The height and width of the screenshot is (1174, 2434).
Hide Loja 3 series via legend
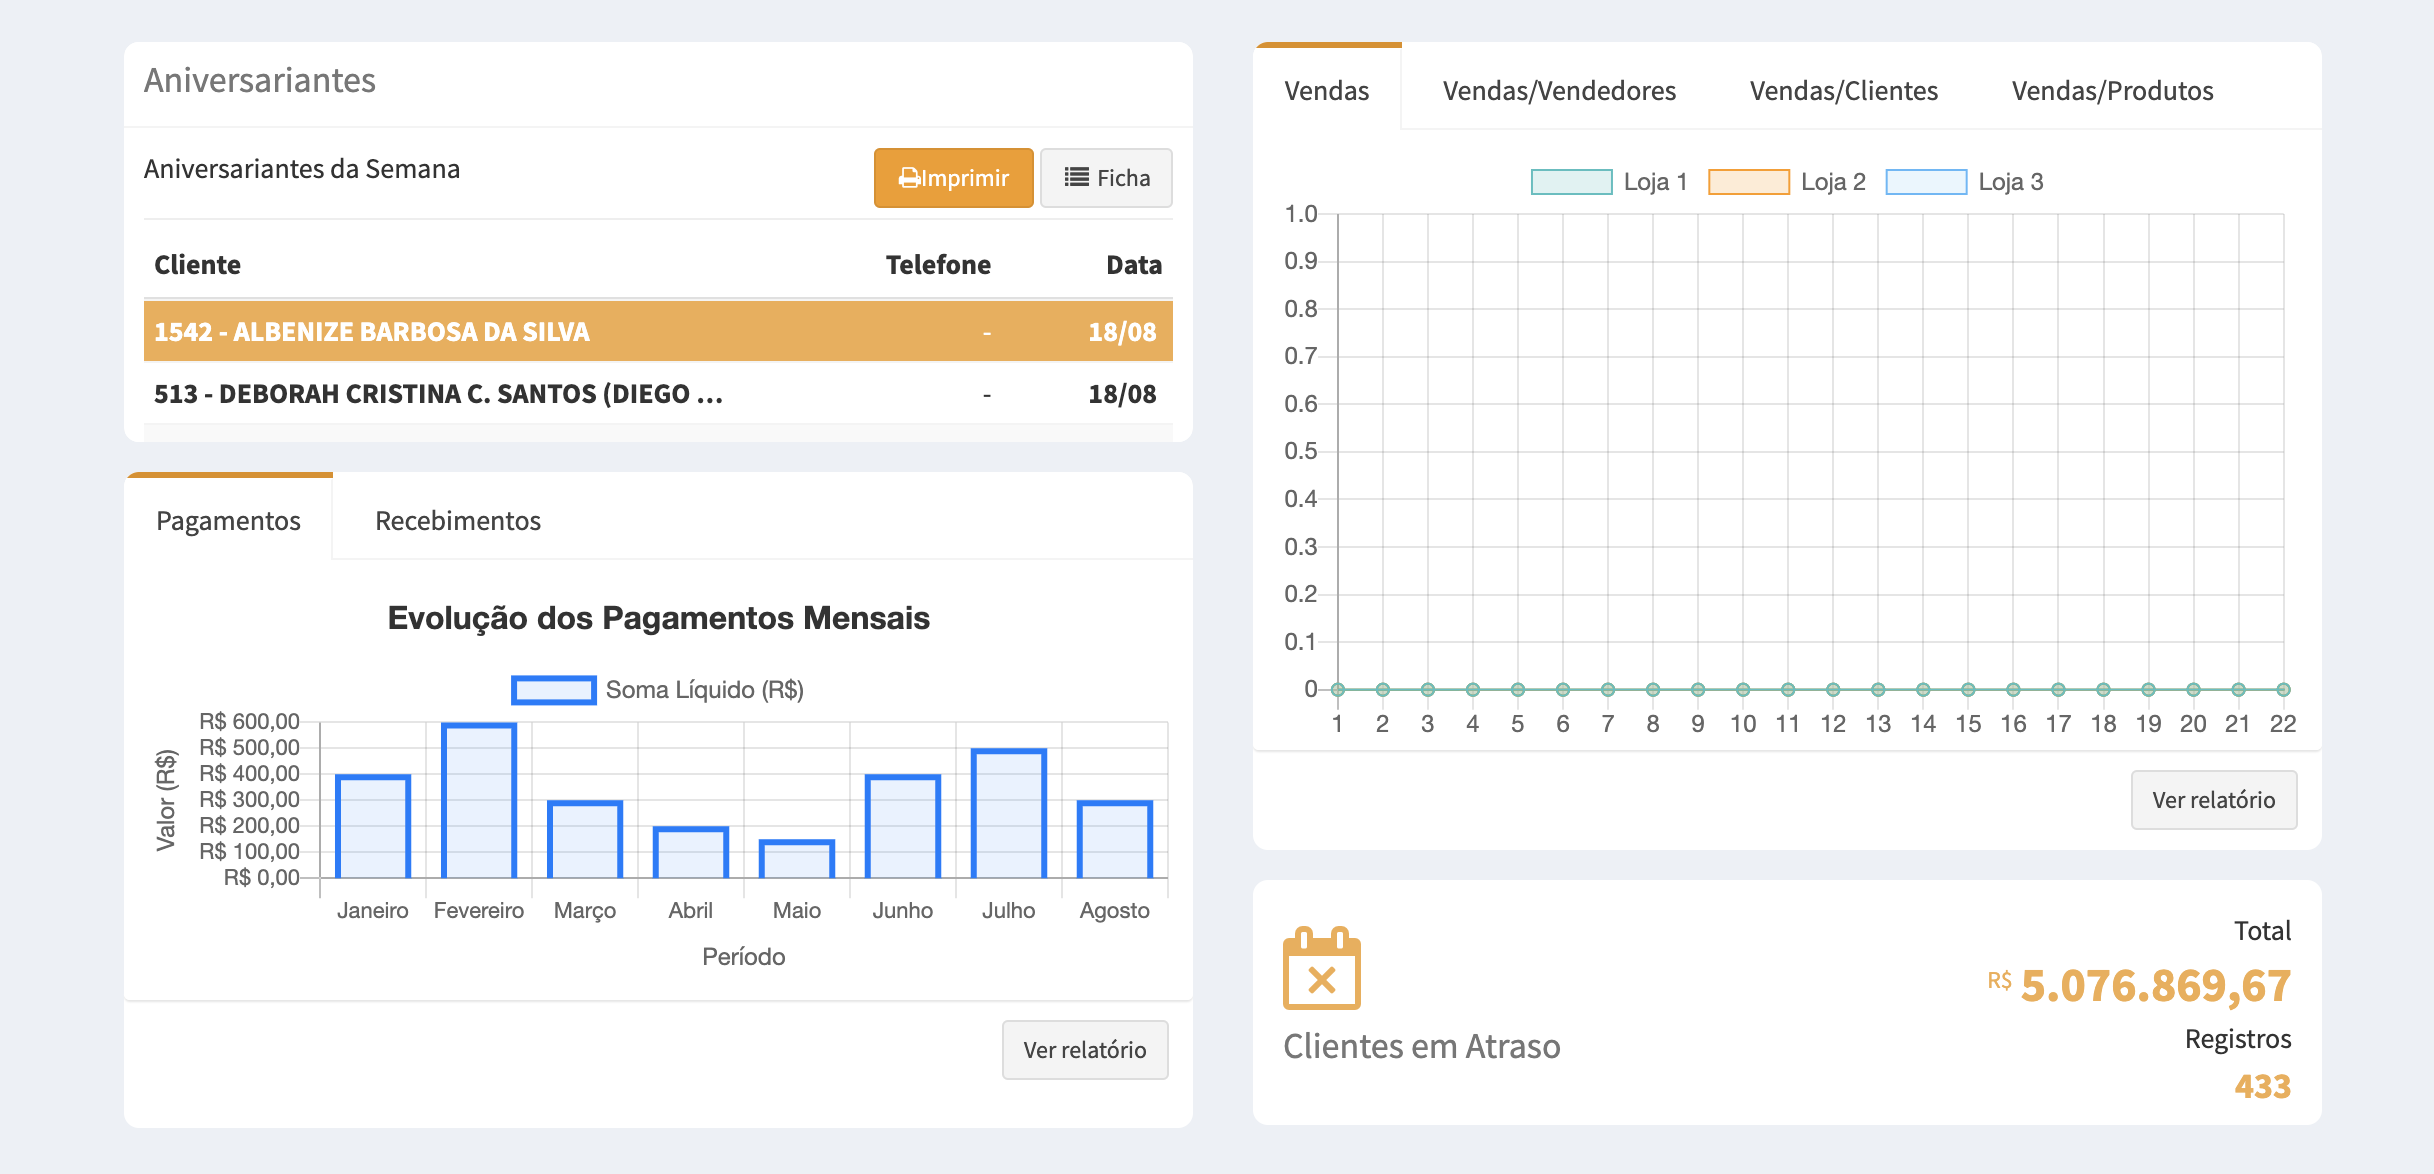coord(1925,182)
